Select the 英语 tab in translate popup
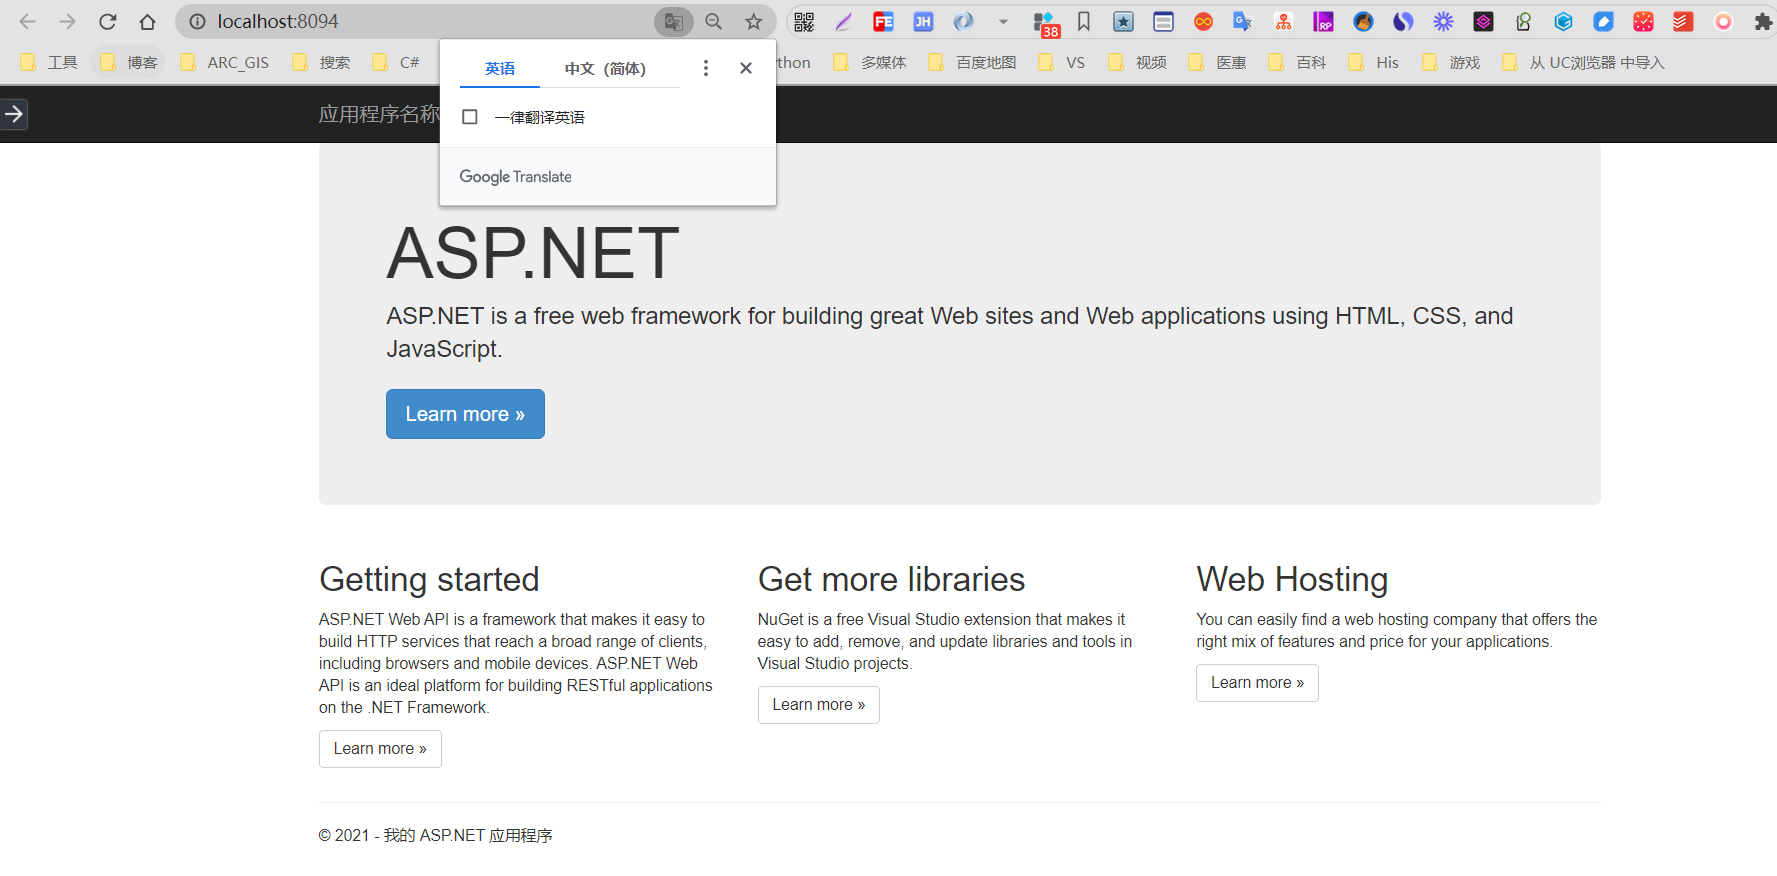The image size is (1777, 876). 500,68
